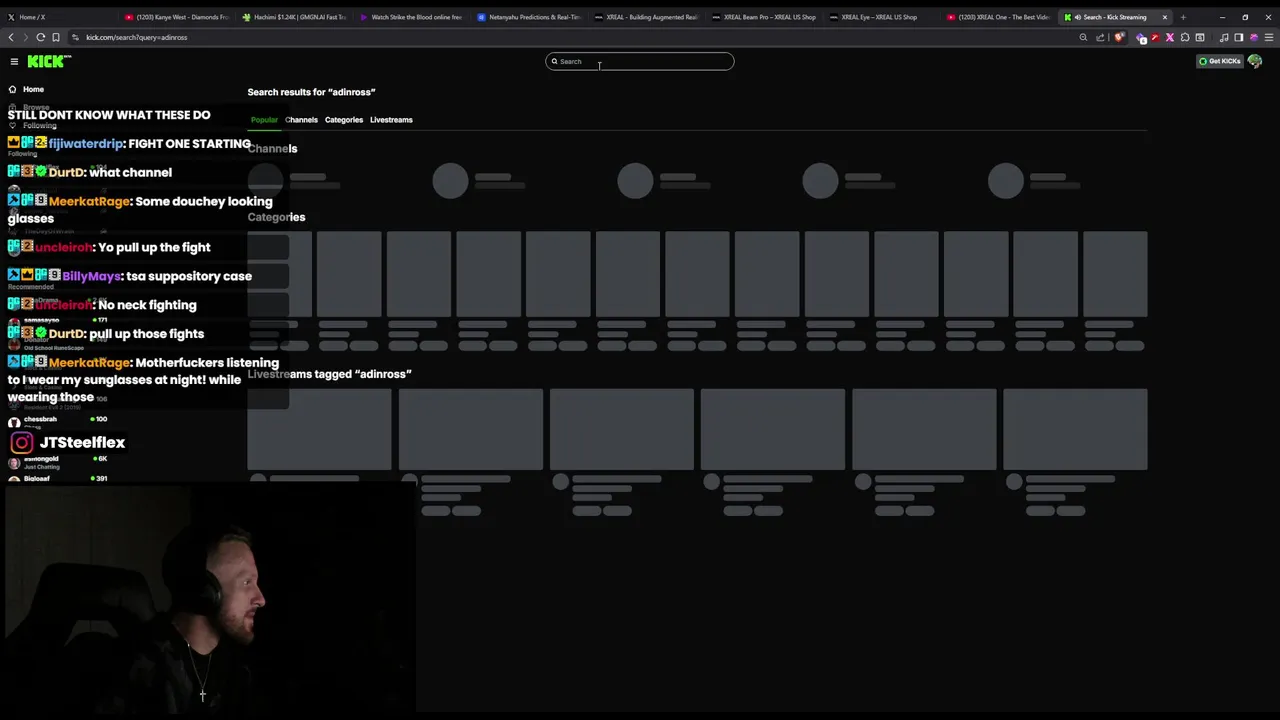1280x720 pixels.
Task: Click the bookmark icon beside reload
Action: (x=56, y=37)
